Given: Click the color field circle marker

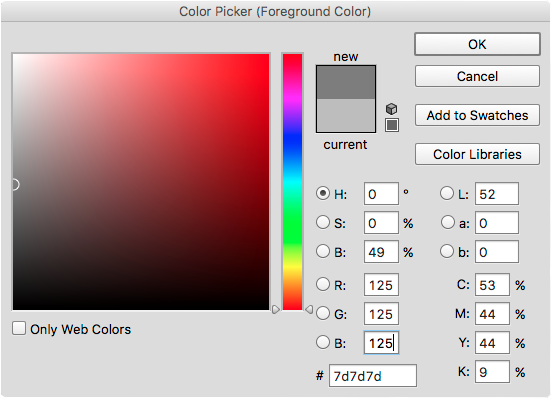Looking at the screenshot, I should click(14, 184).
